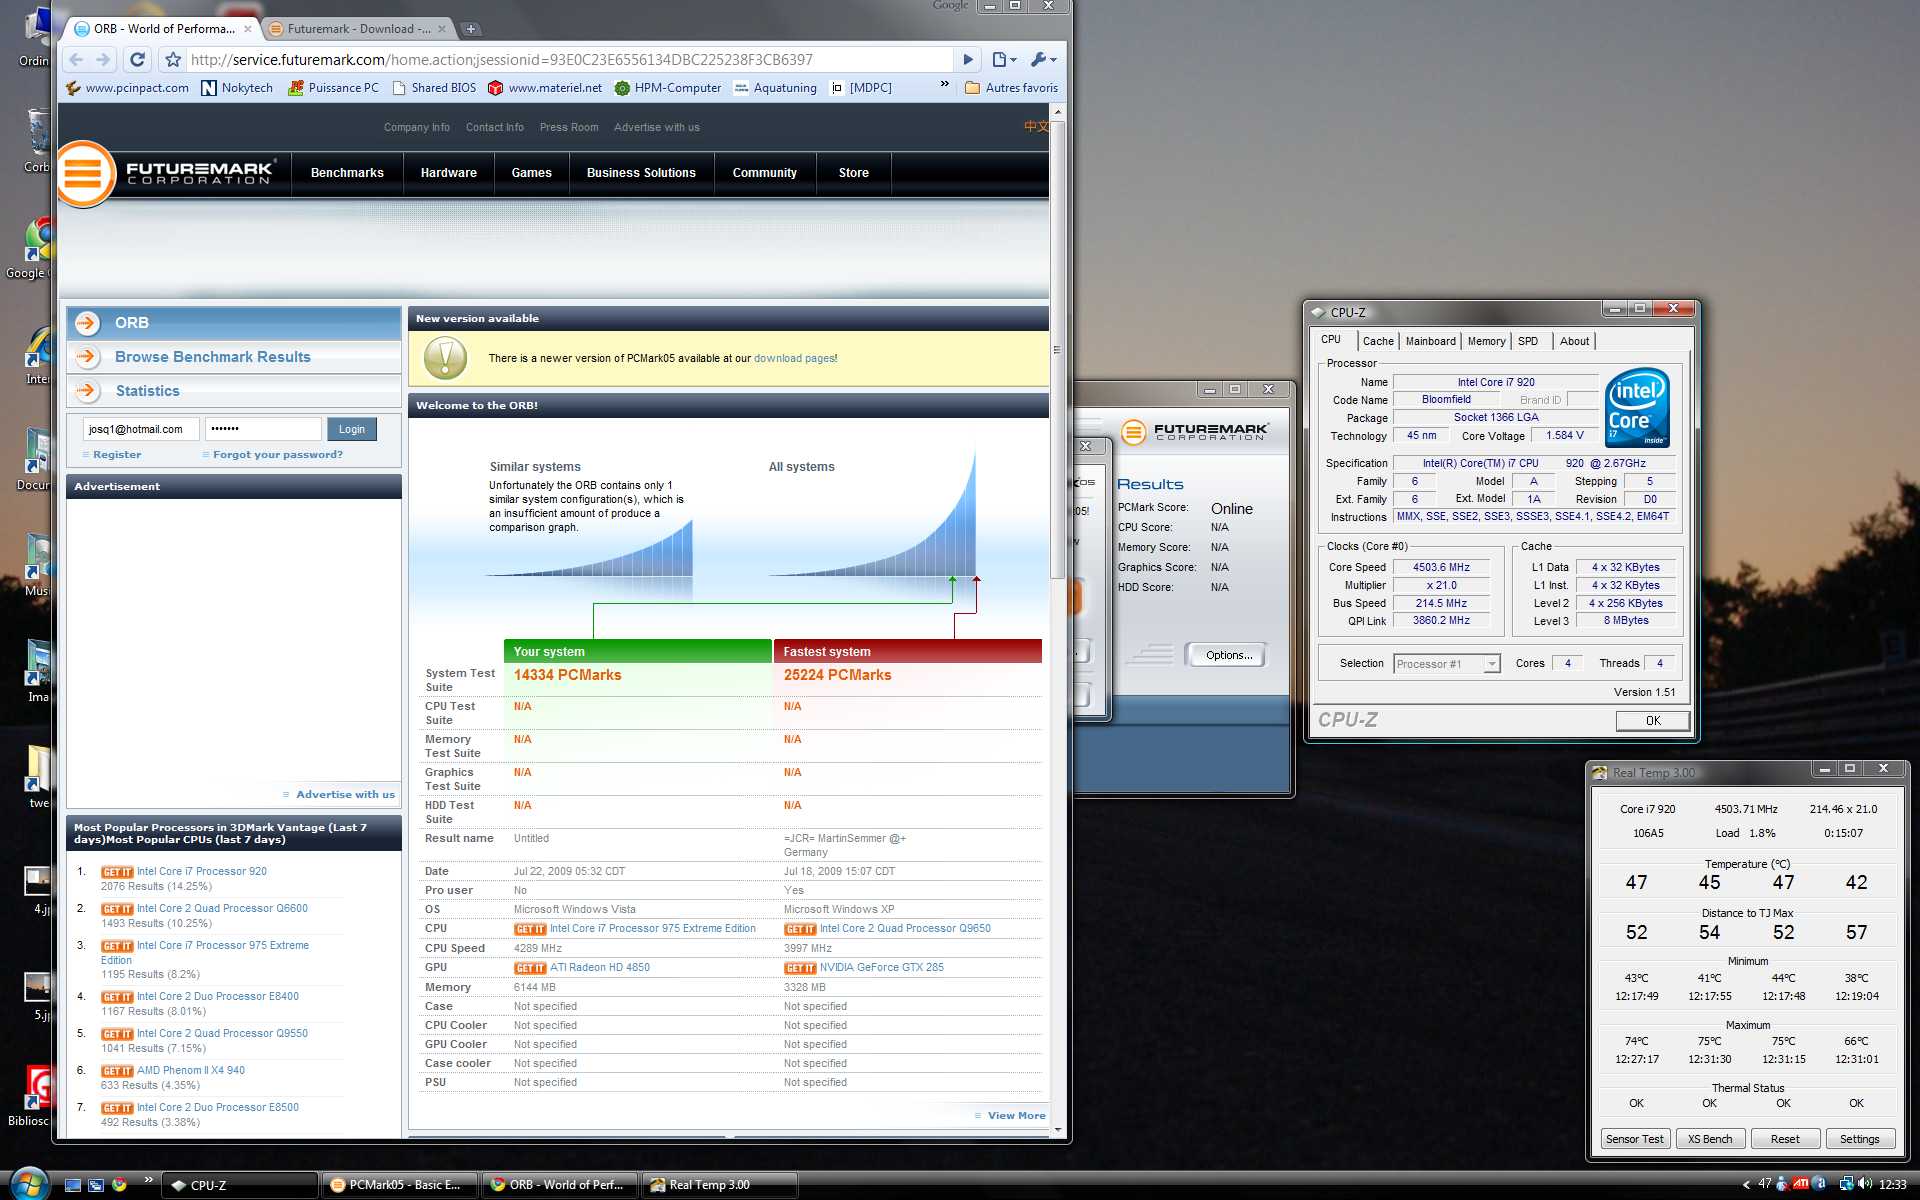
Task: Click Windows Start orb
Action: coord(28,1184)
